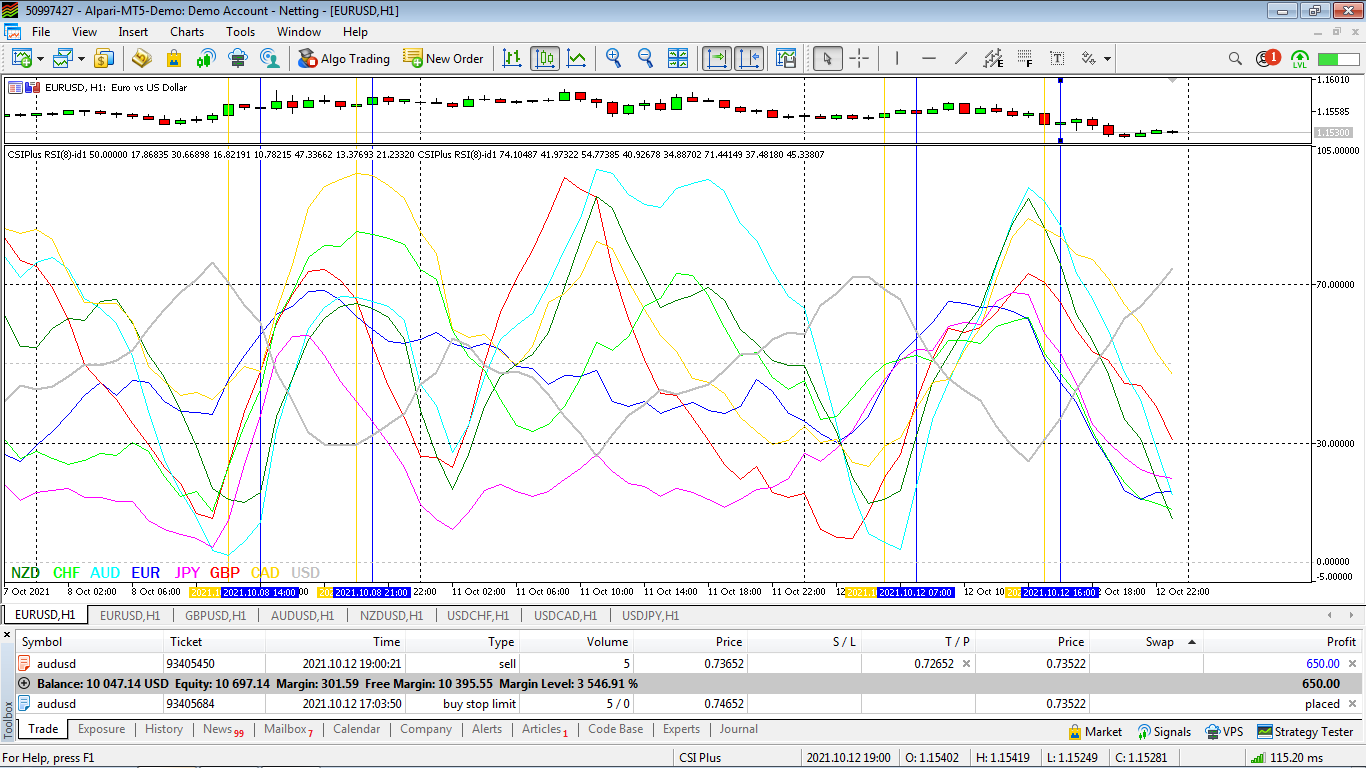Click the Zoom Out magnifier icon
The image size is (1366, 768).
pos(645,58)
